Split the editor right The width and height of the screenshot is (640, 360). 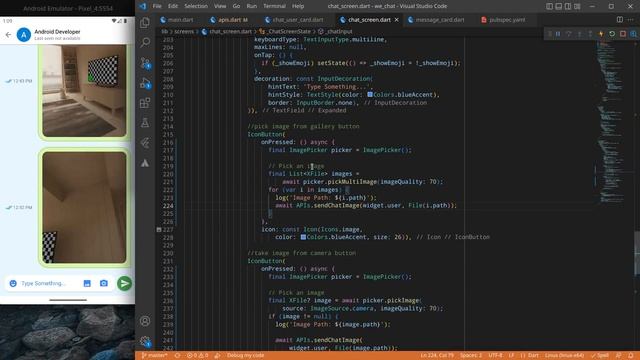tap(620, 20)
